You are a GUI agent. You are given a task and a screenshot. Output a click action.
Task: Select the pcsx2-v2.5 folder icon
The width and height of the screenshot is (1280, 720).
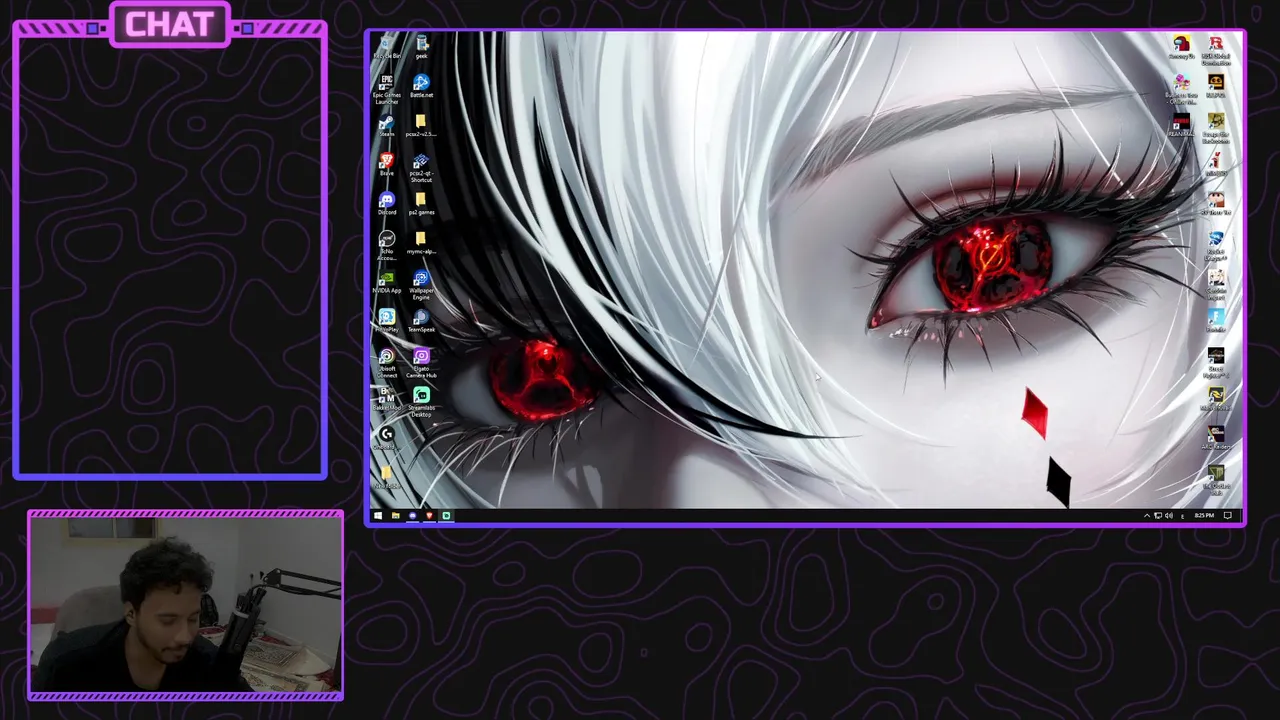point(421,125)
